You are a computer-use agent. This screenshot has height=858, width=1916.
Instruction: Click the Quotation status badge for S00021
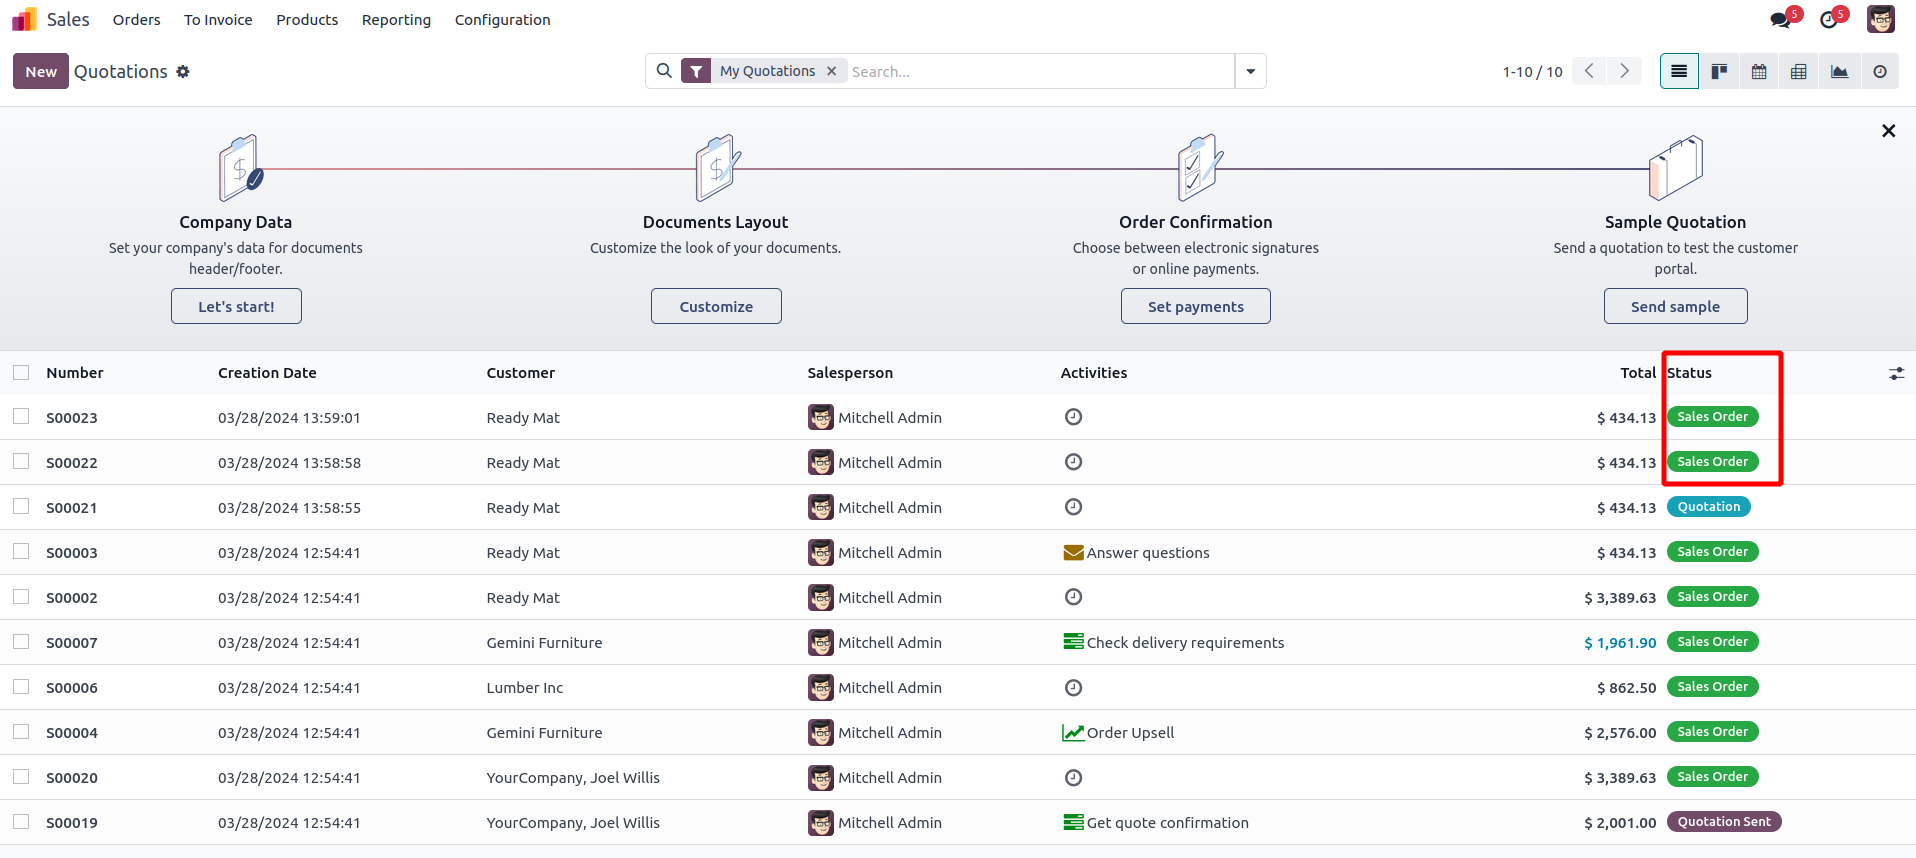[x=1708, y=507]
